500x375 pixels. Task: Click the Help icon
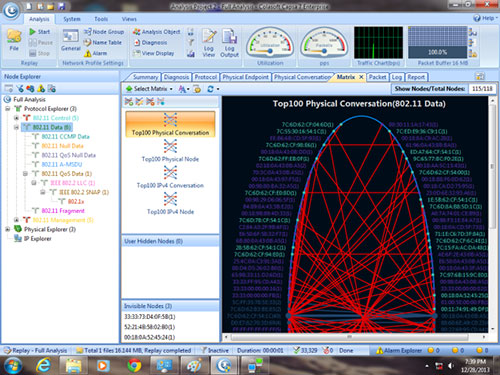point(477,18)
